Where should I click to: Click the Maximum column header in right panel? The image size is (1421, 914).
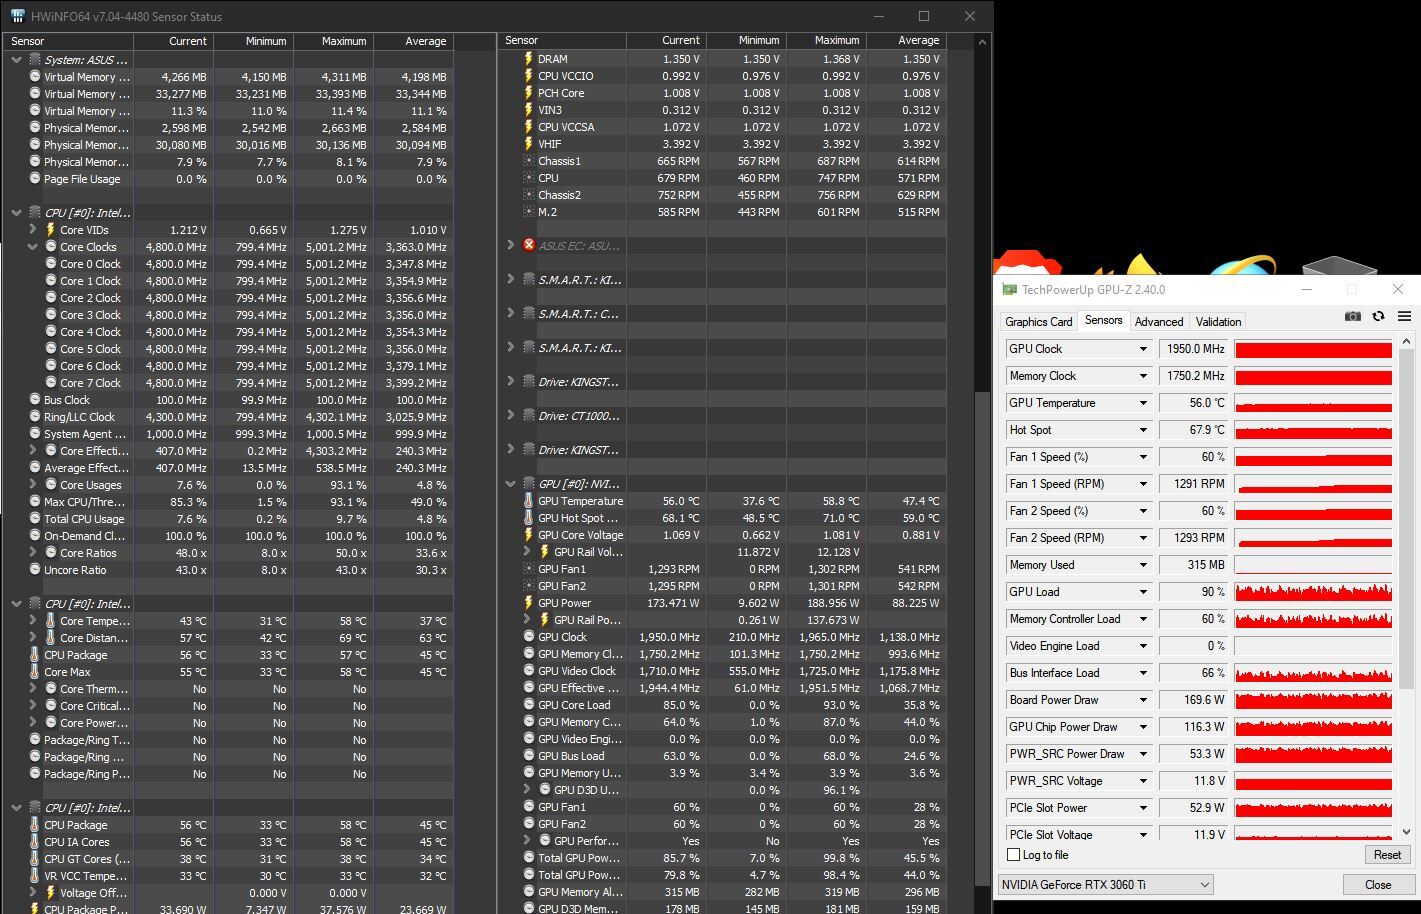pos(826,41)
